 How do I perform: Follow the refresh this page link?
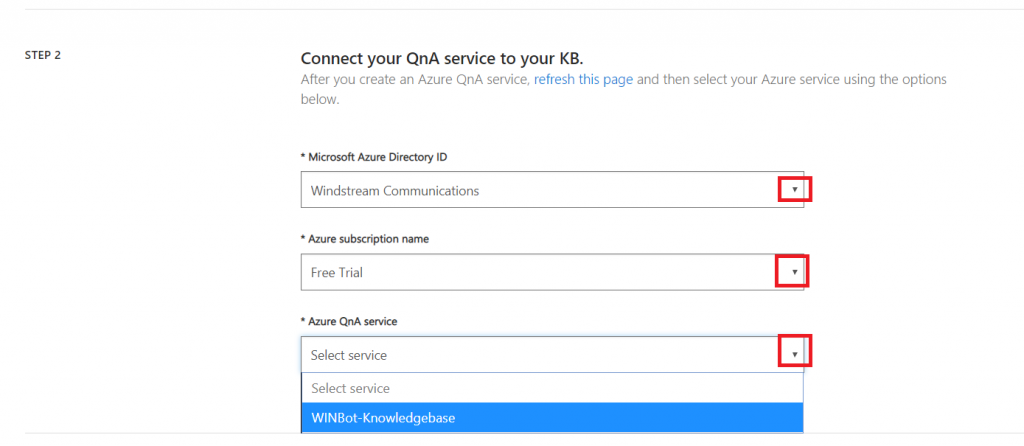pos(583,80)
